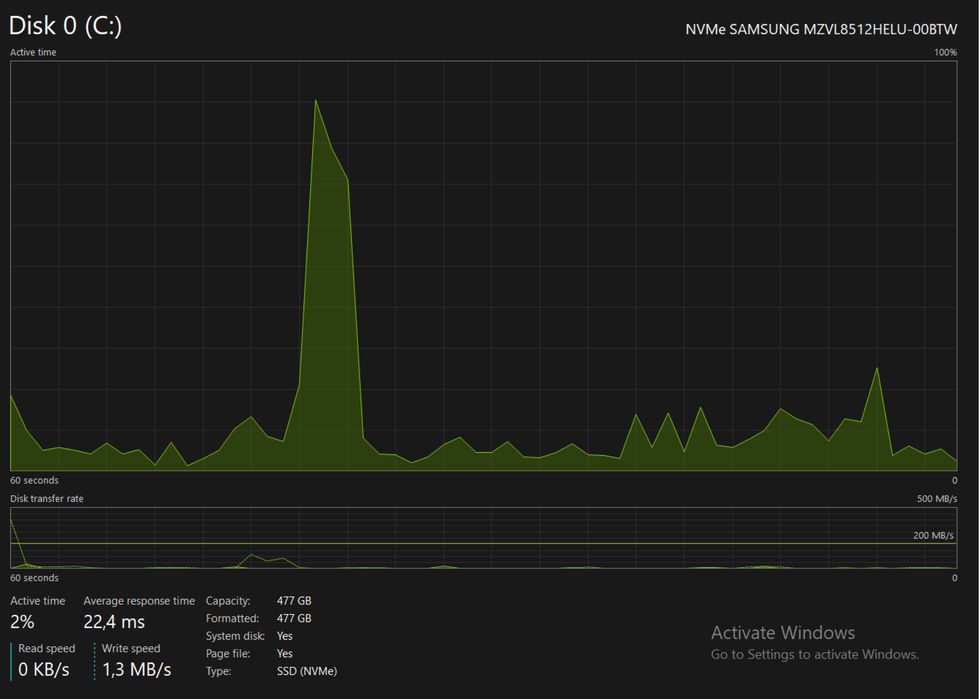Click the Capacity 477 GB value

pos(294,601)
